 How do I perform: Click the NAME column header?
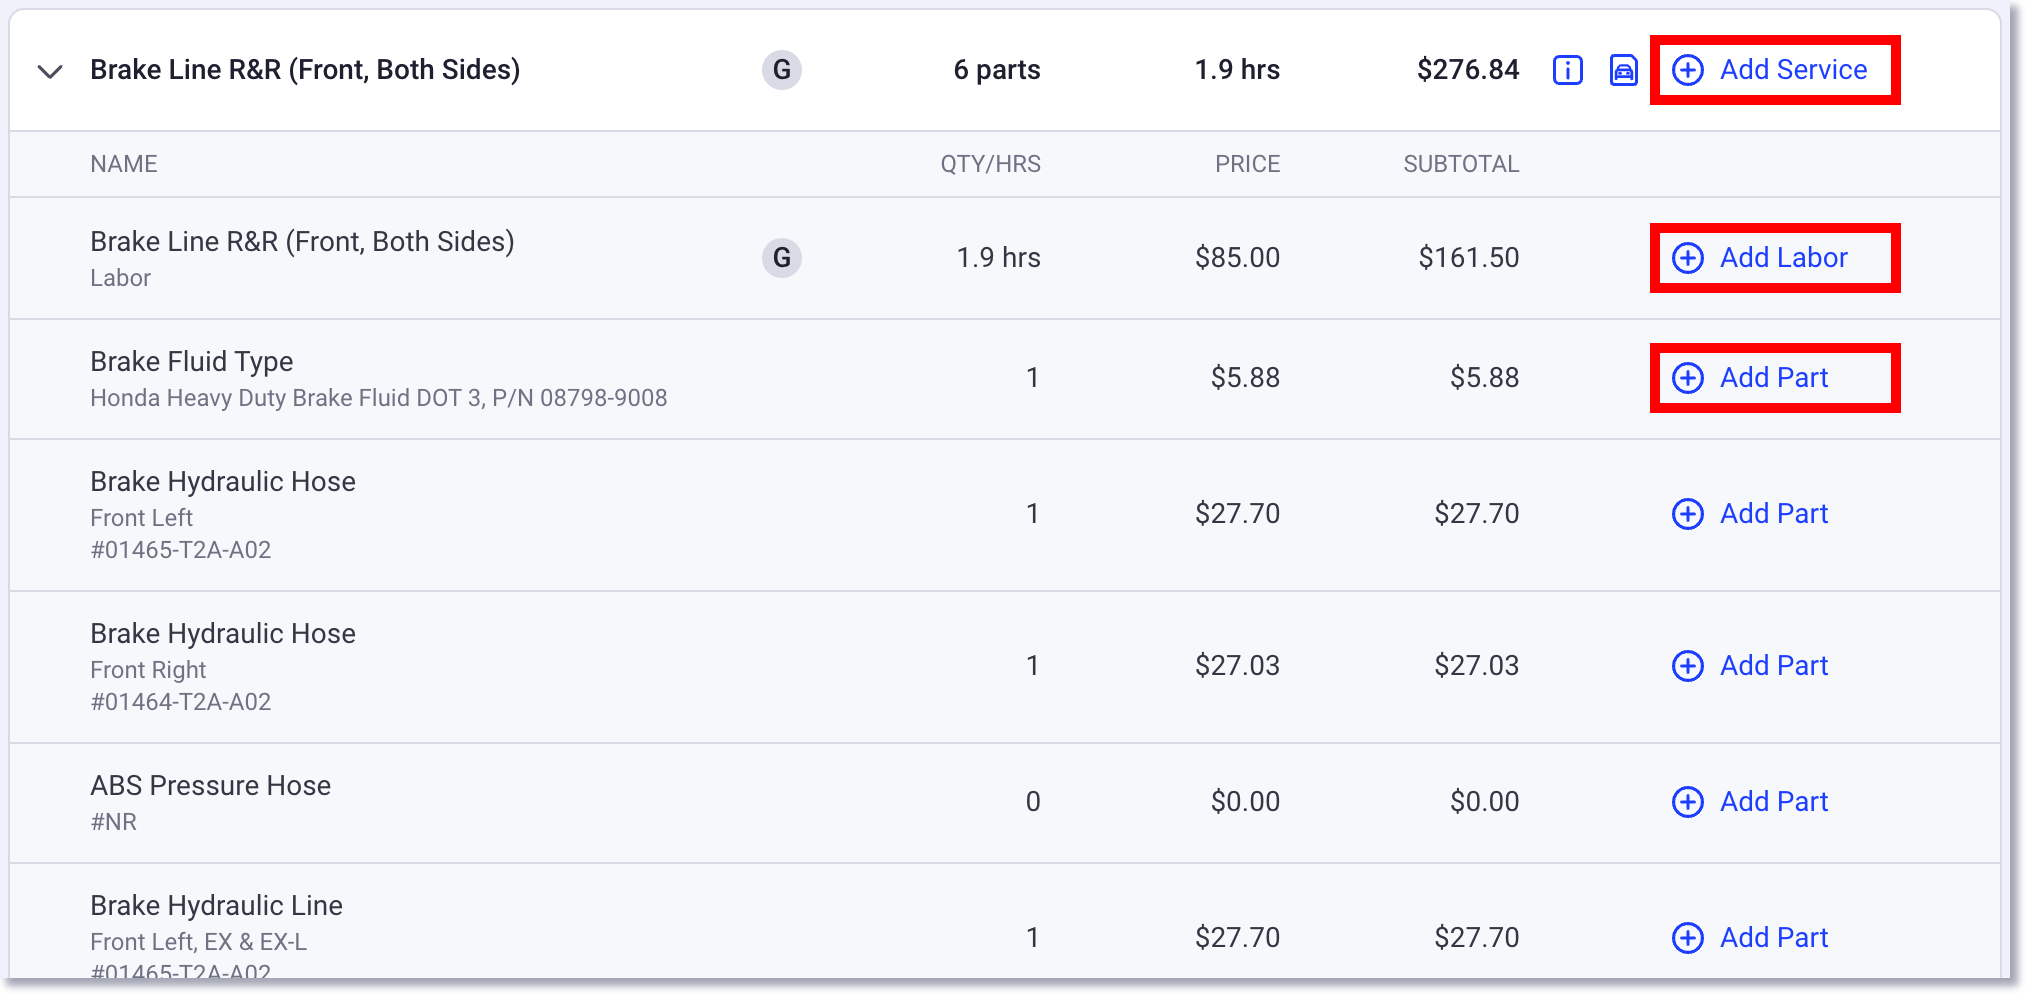(x=123, y=163)
